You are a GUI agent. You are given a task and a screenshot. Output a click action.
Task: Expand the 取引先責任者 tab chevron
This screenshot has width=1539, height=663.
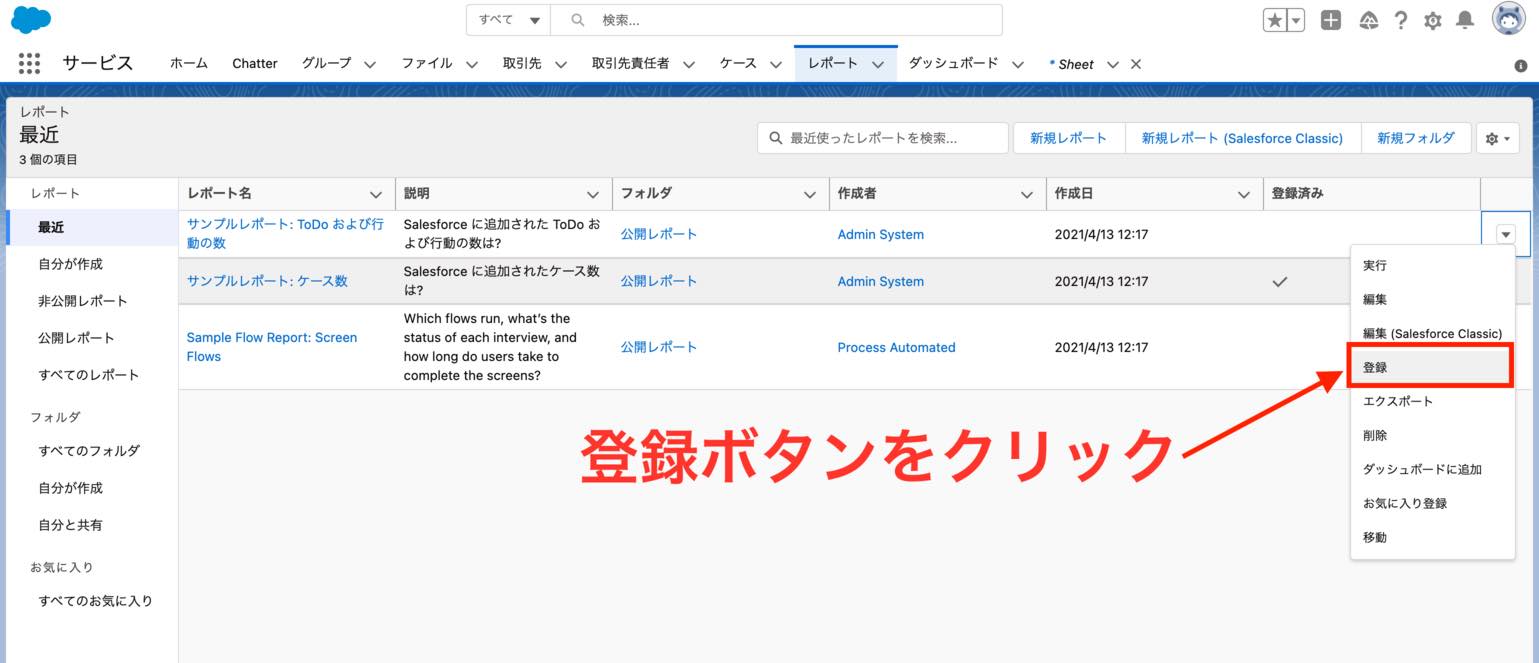(689, 64)
